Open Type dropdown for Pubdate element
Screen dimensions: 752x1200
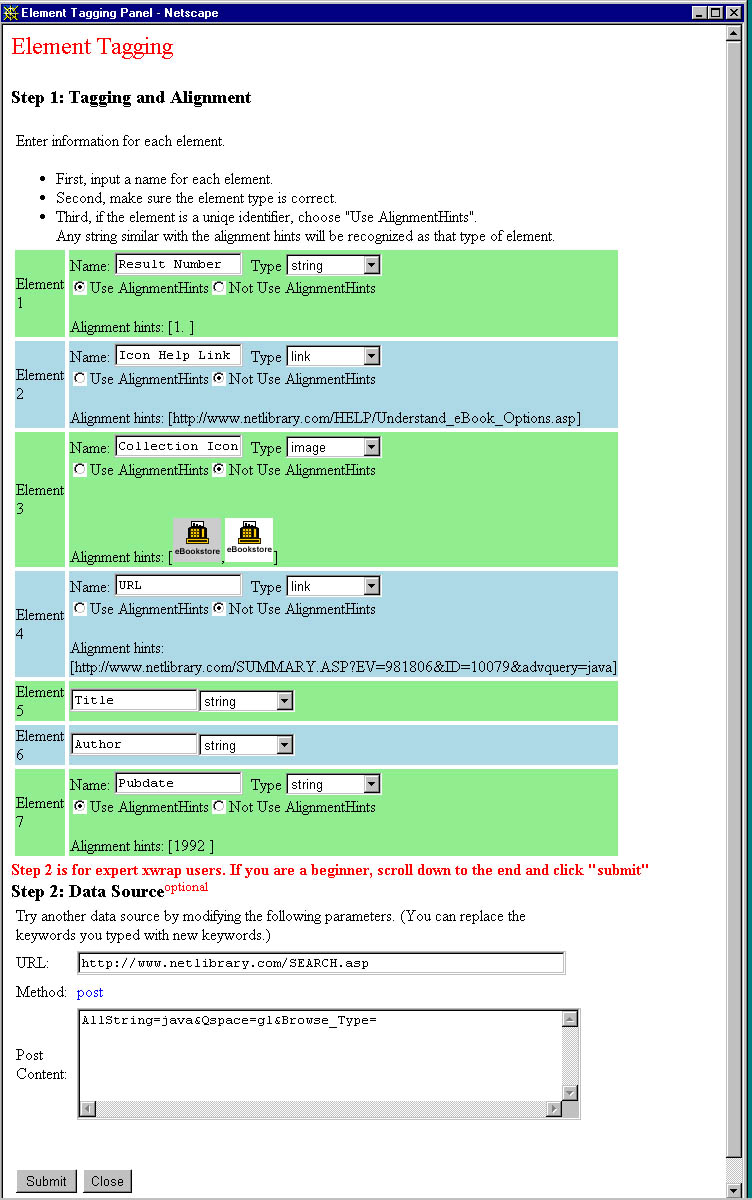(371, 785)
